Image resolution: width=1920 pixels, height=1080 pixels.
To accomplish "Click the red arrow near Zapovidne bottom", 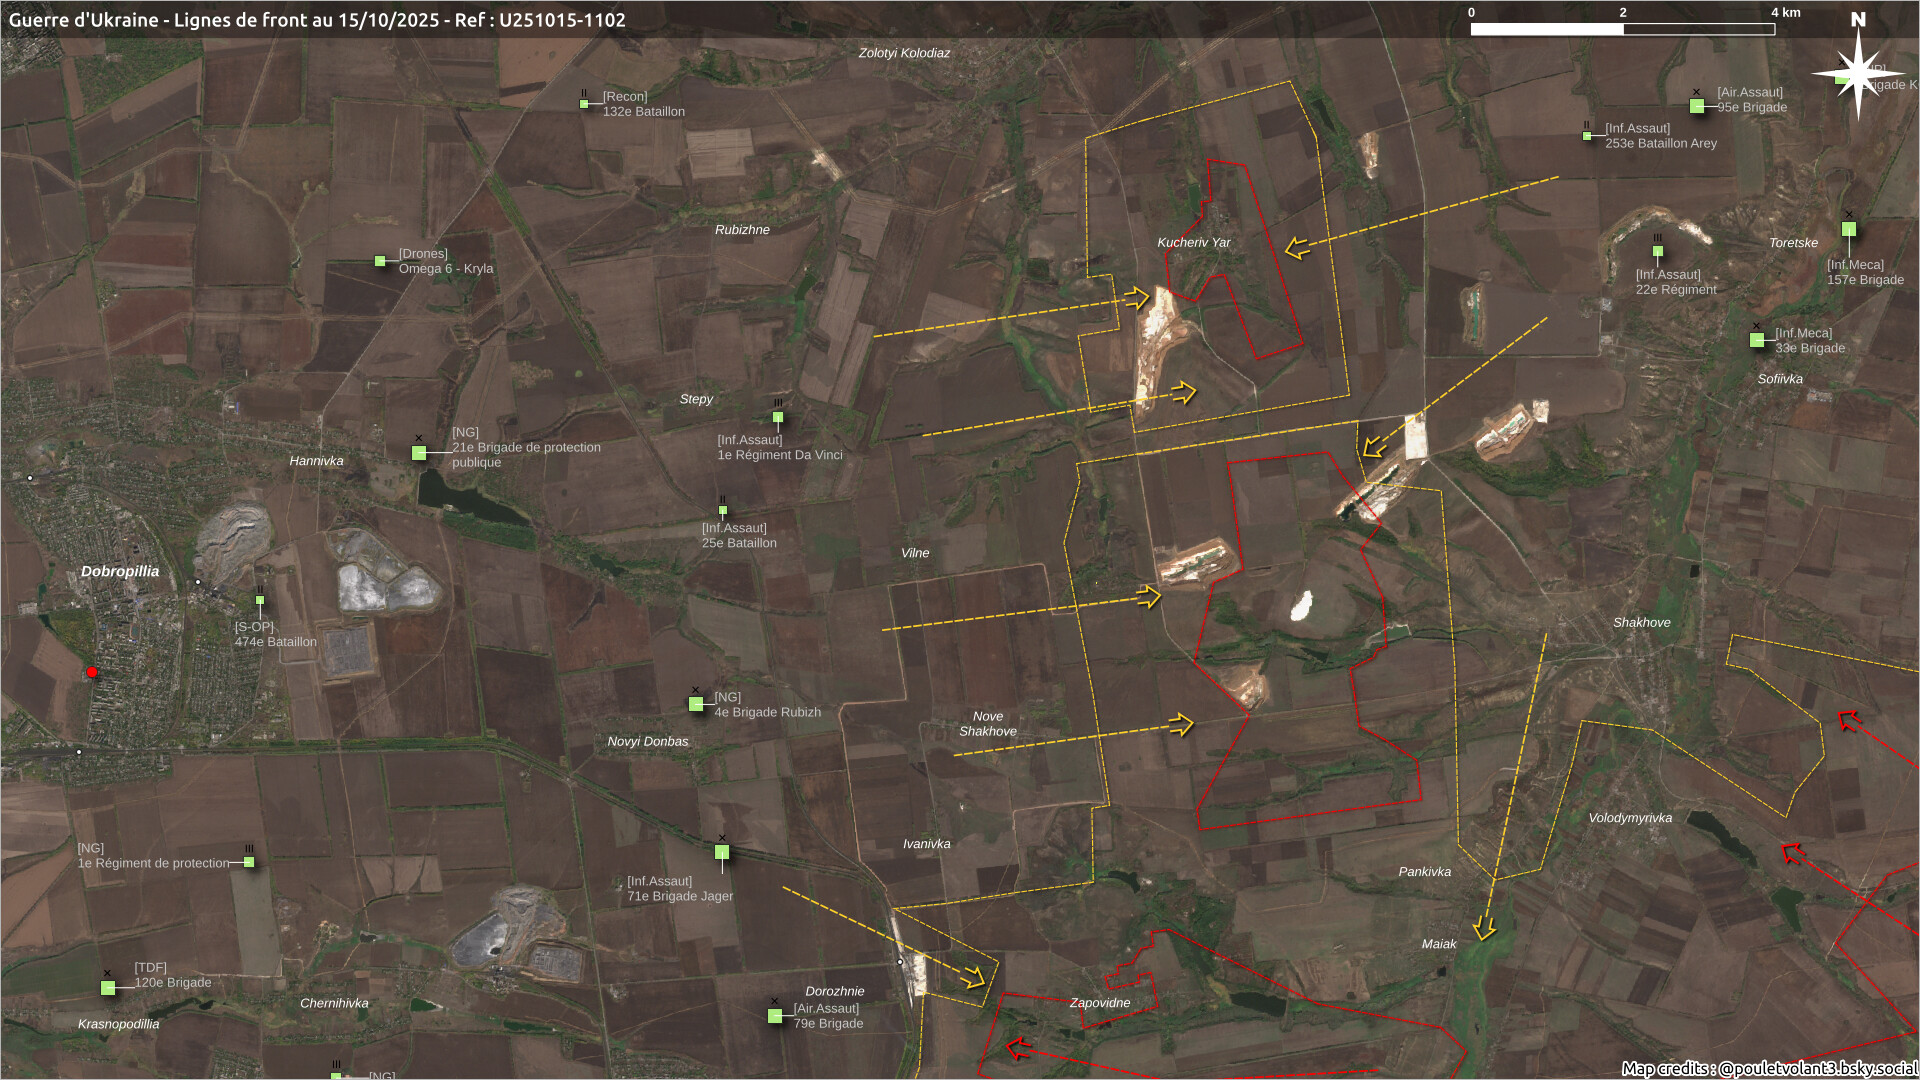I will click(1018, 1048).
